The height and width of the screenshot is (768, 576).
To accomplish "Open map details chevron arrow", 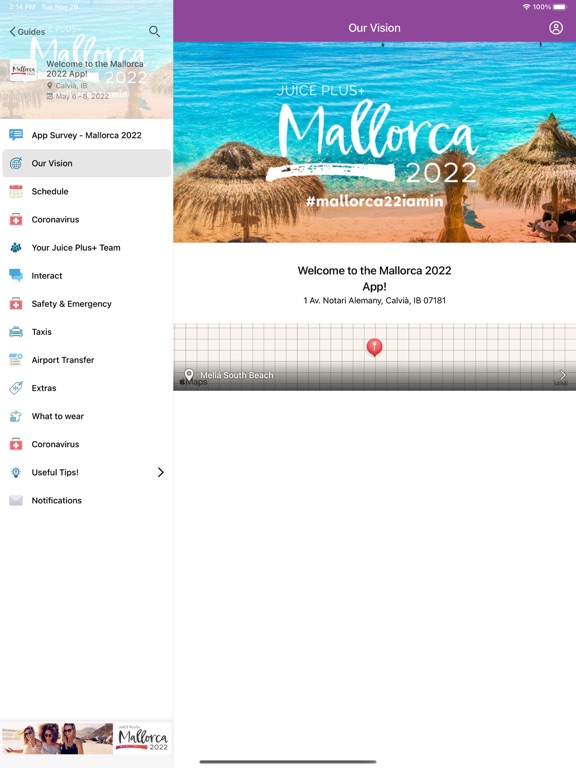I will (x=562, y=375).
